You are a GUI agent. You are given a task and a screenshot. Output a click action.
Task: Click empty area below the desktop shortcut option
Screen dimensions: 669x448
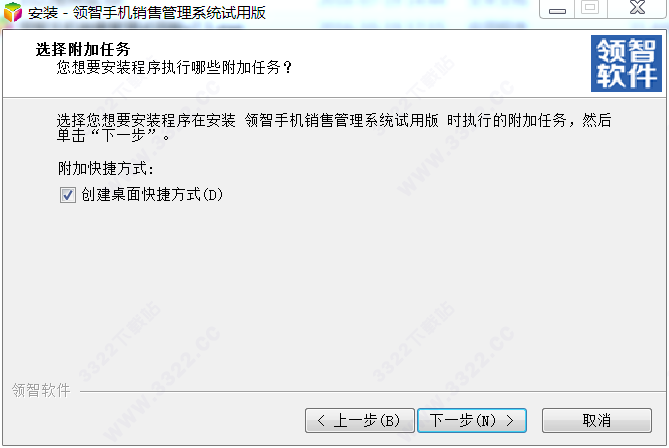[333, 290]
